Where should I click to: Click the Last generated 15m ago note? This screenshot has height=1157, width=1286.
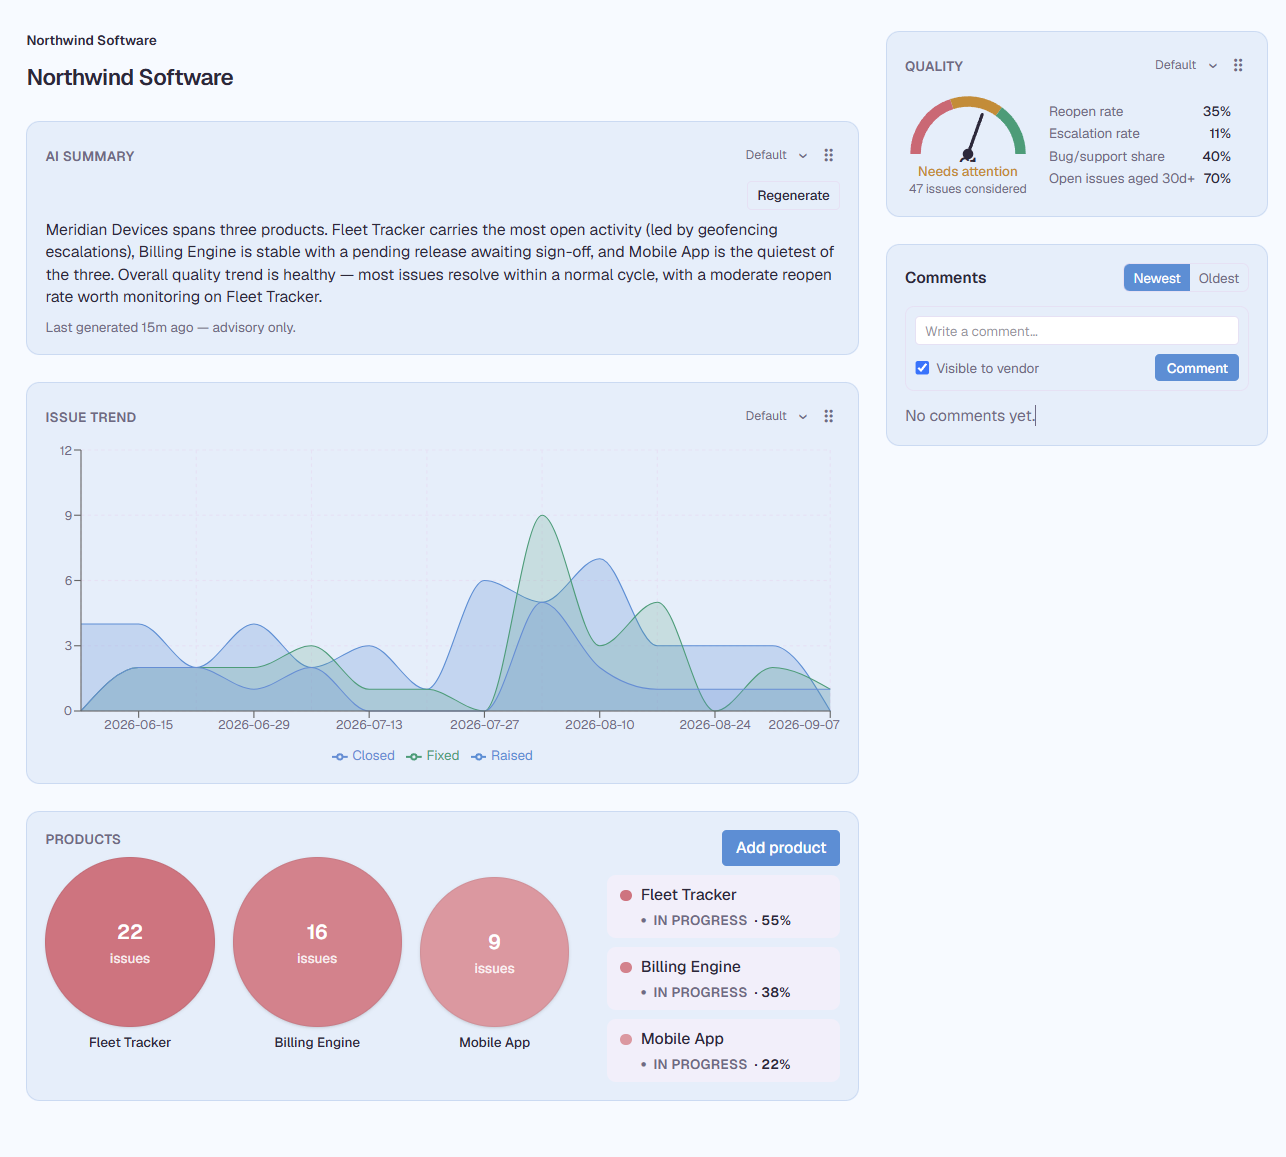(171, 328)
